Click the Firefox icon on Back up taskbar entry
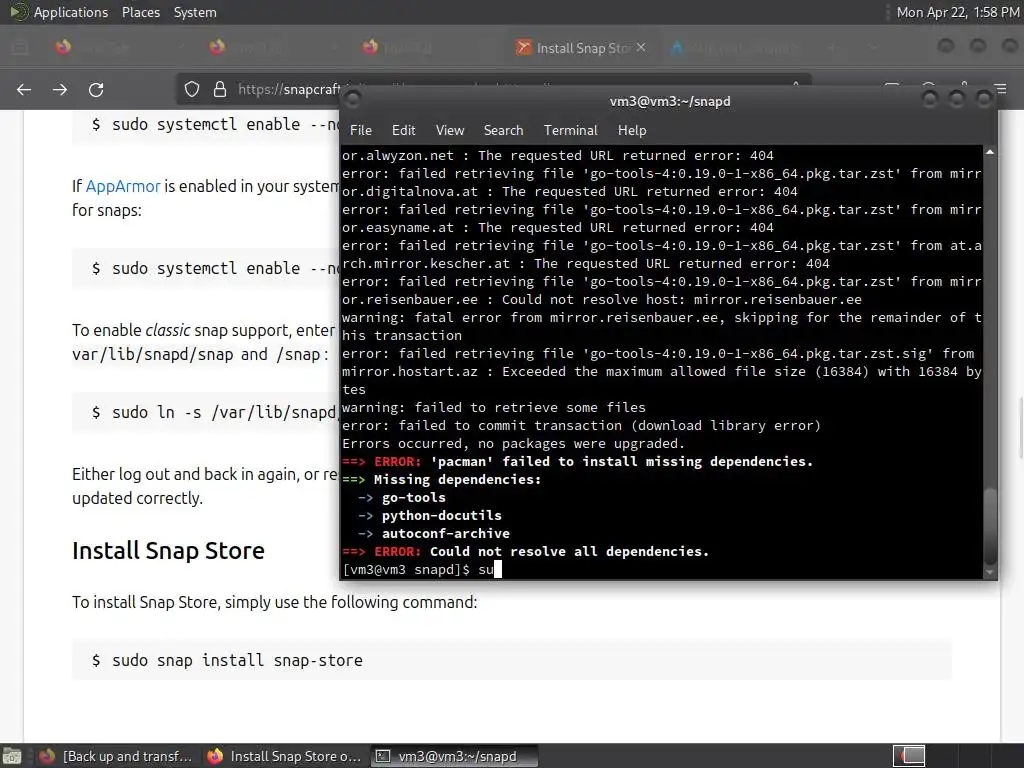This screenshot has width=1024, height=768. [47, 756]
